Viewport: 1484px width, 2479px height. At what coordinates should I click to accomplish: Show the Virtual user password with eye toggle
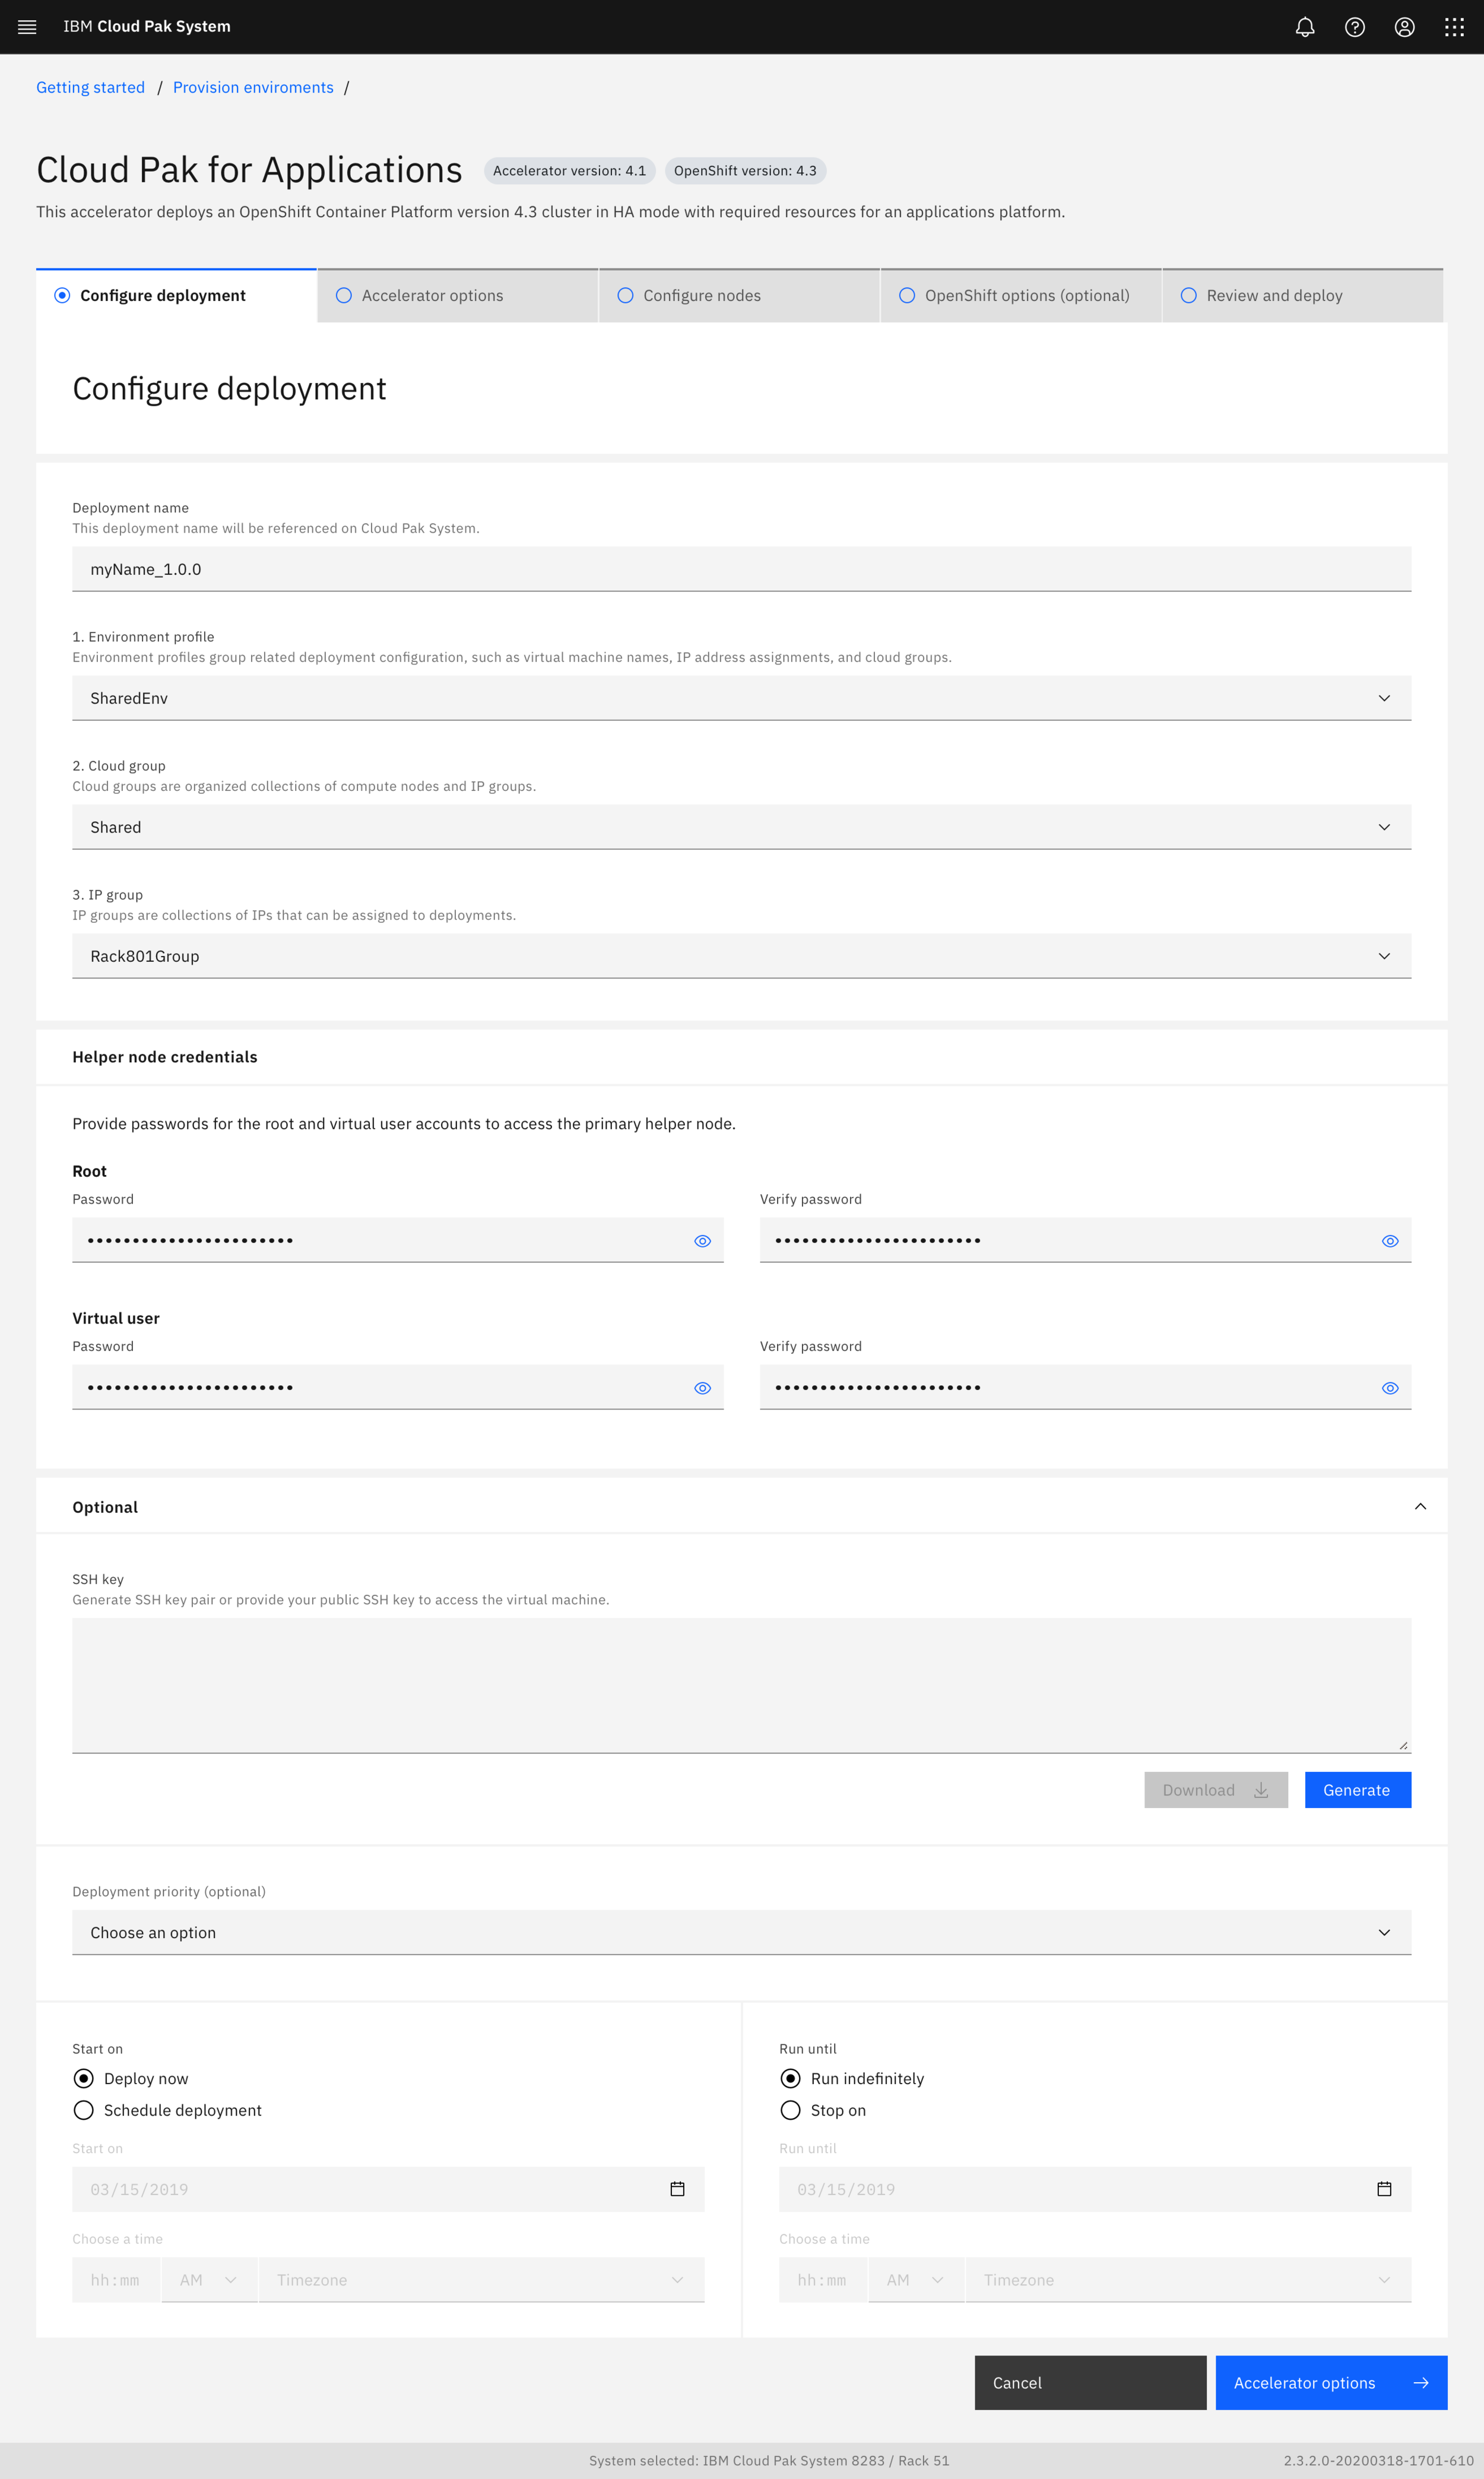click(x=702, y=1387)
